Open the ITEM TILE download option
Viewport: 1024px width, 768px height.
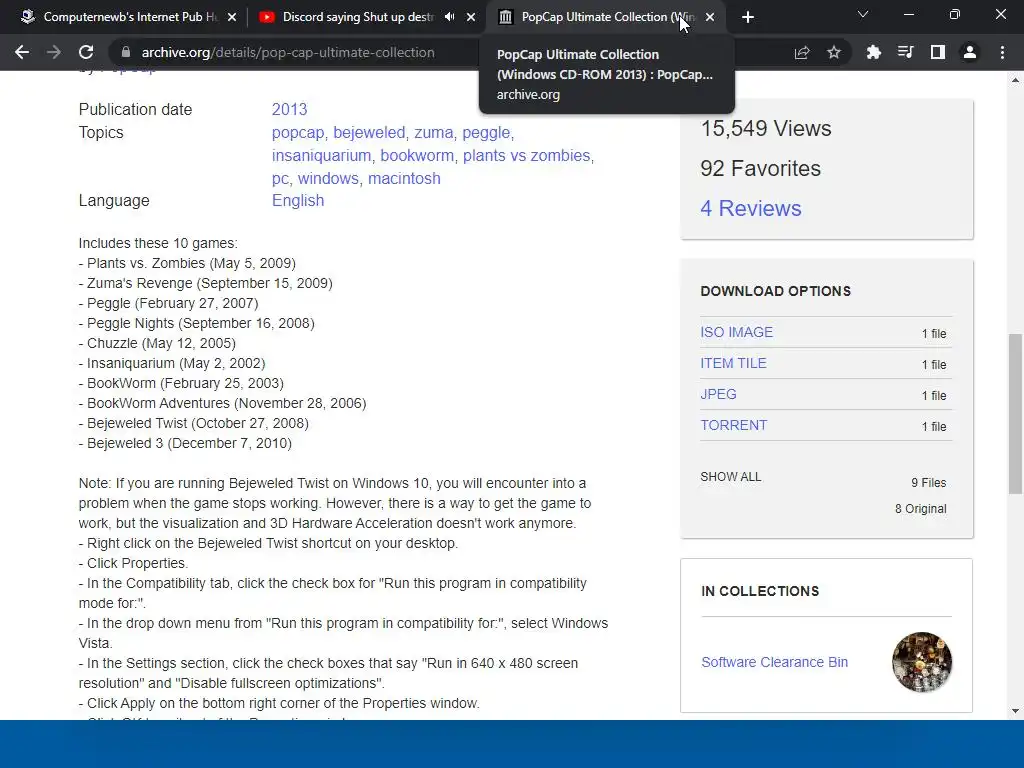(x=733, y=363)
